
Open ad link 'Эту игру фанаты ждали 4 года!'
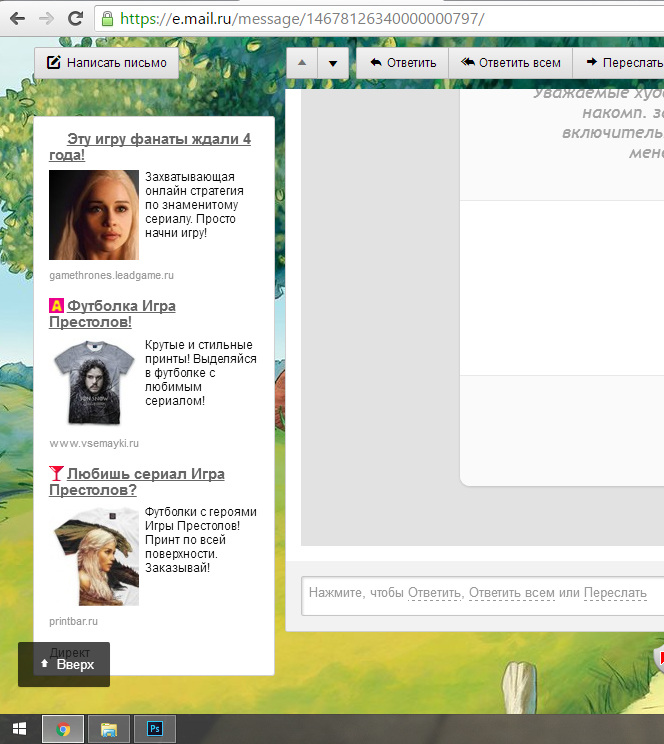(150, 147)
